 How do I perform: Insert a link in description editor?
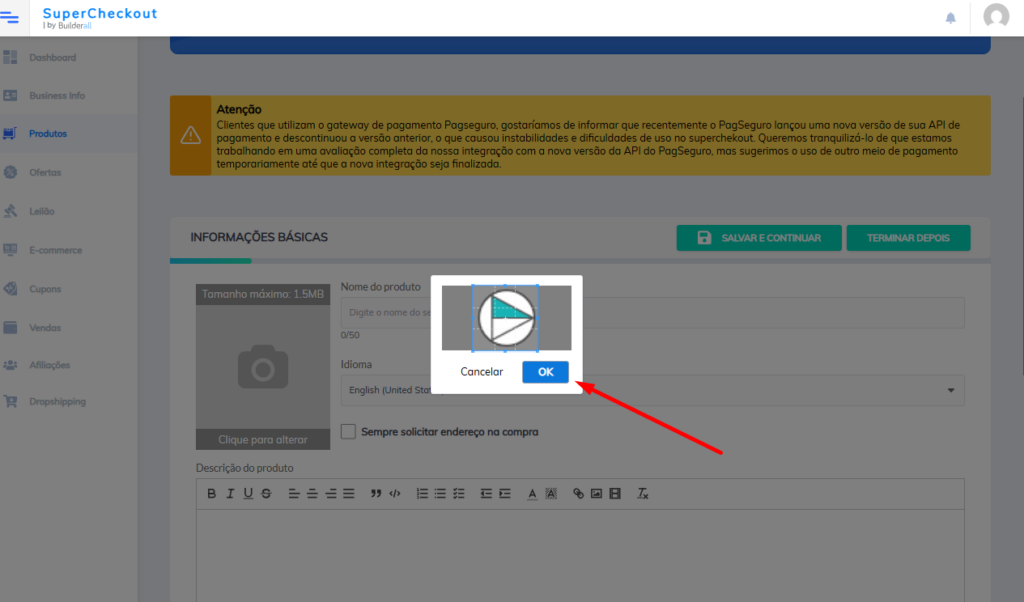578,494
